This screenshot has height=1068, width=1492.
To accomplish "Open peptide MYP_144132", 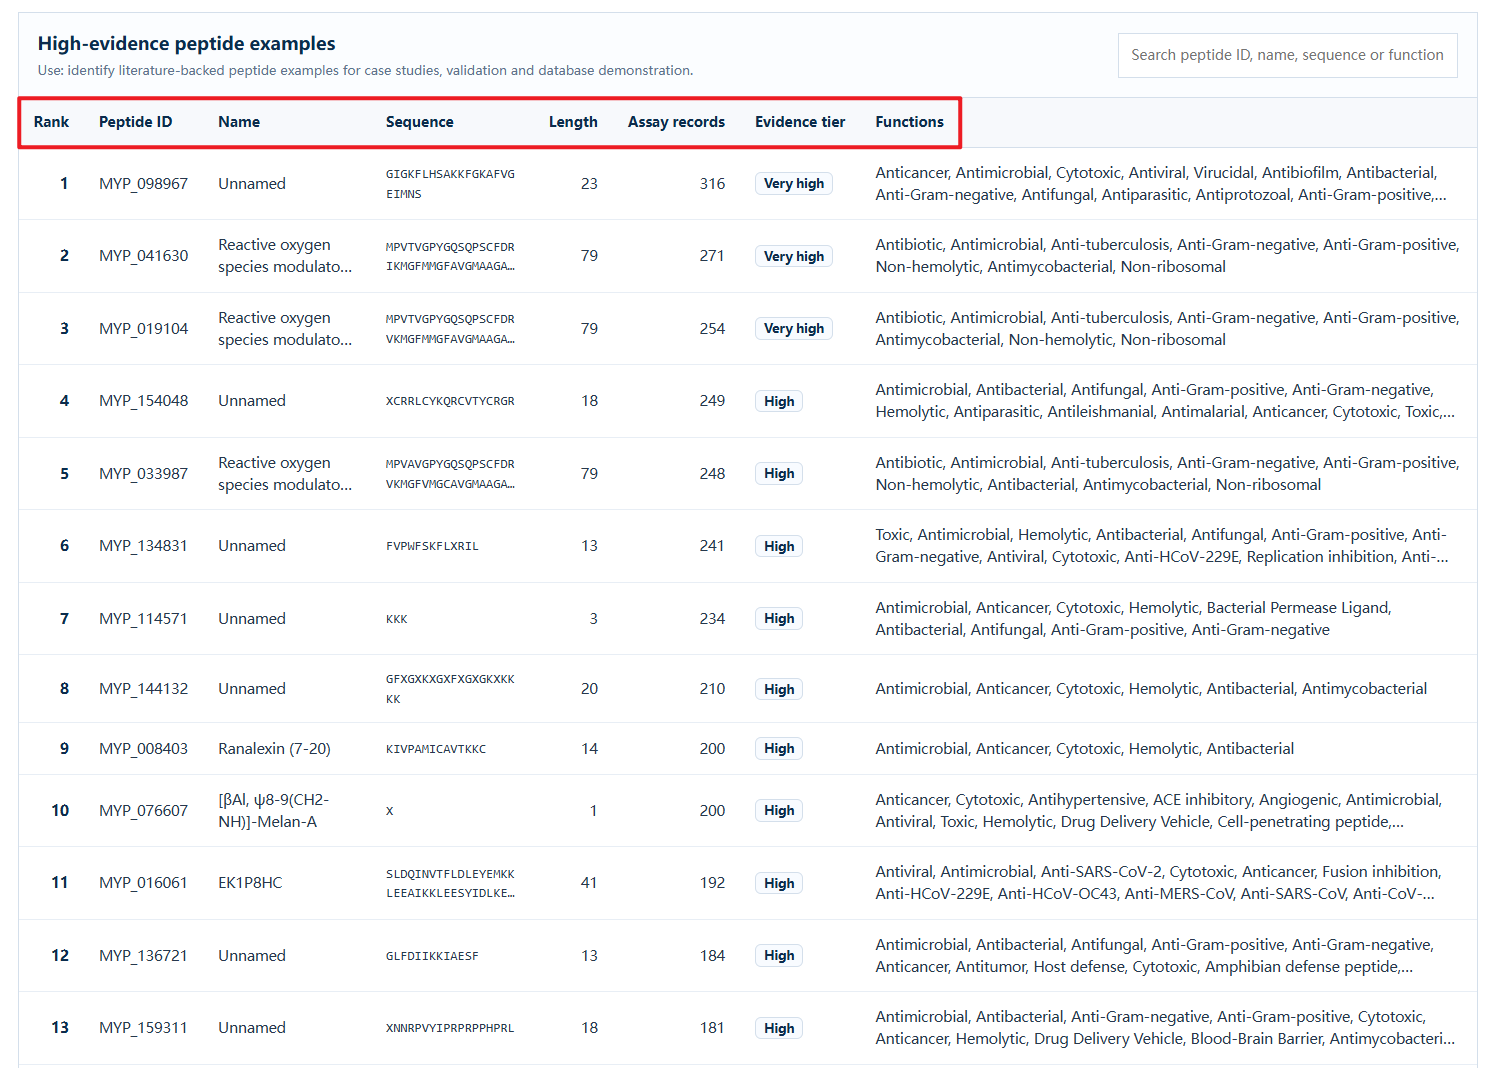I will pyautogui.click(x=143, y=689).
